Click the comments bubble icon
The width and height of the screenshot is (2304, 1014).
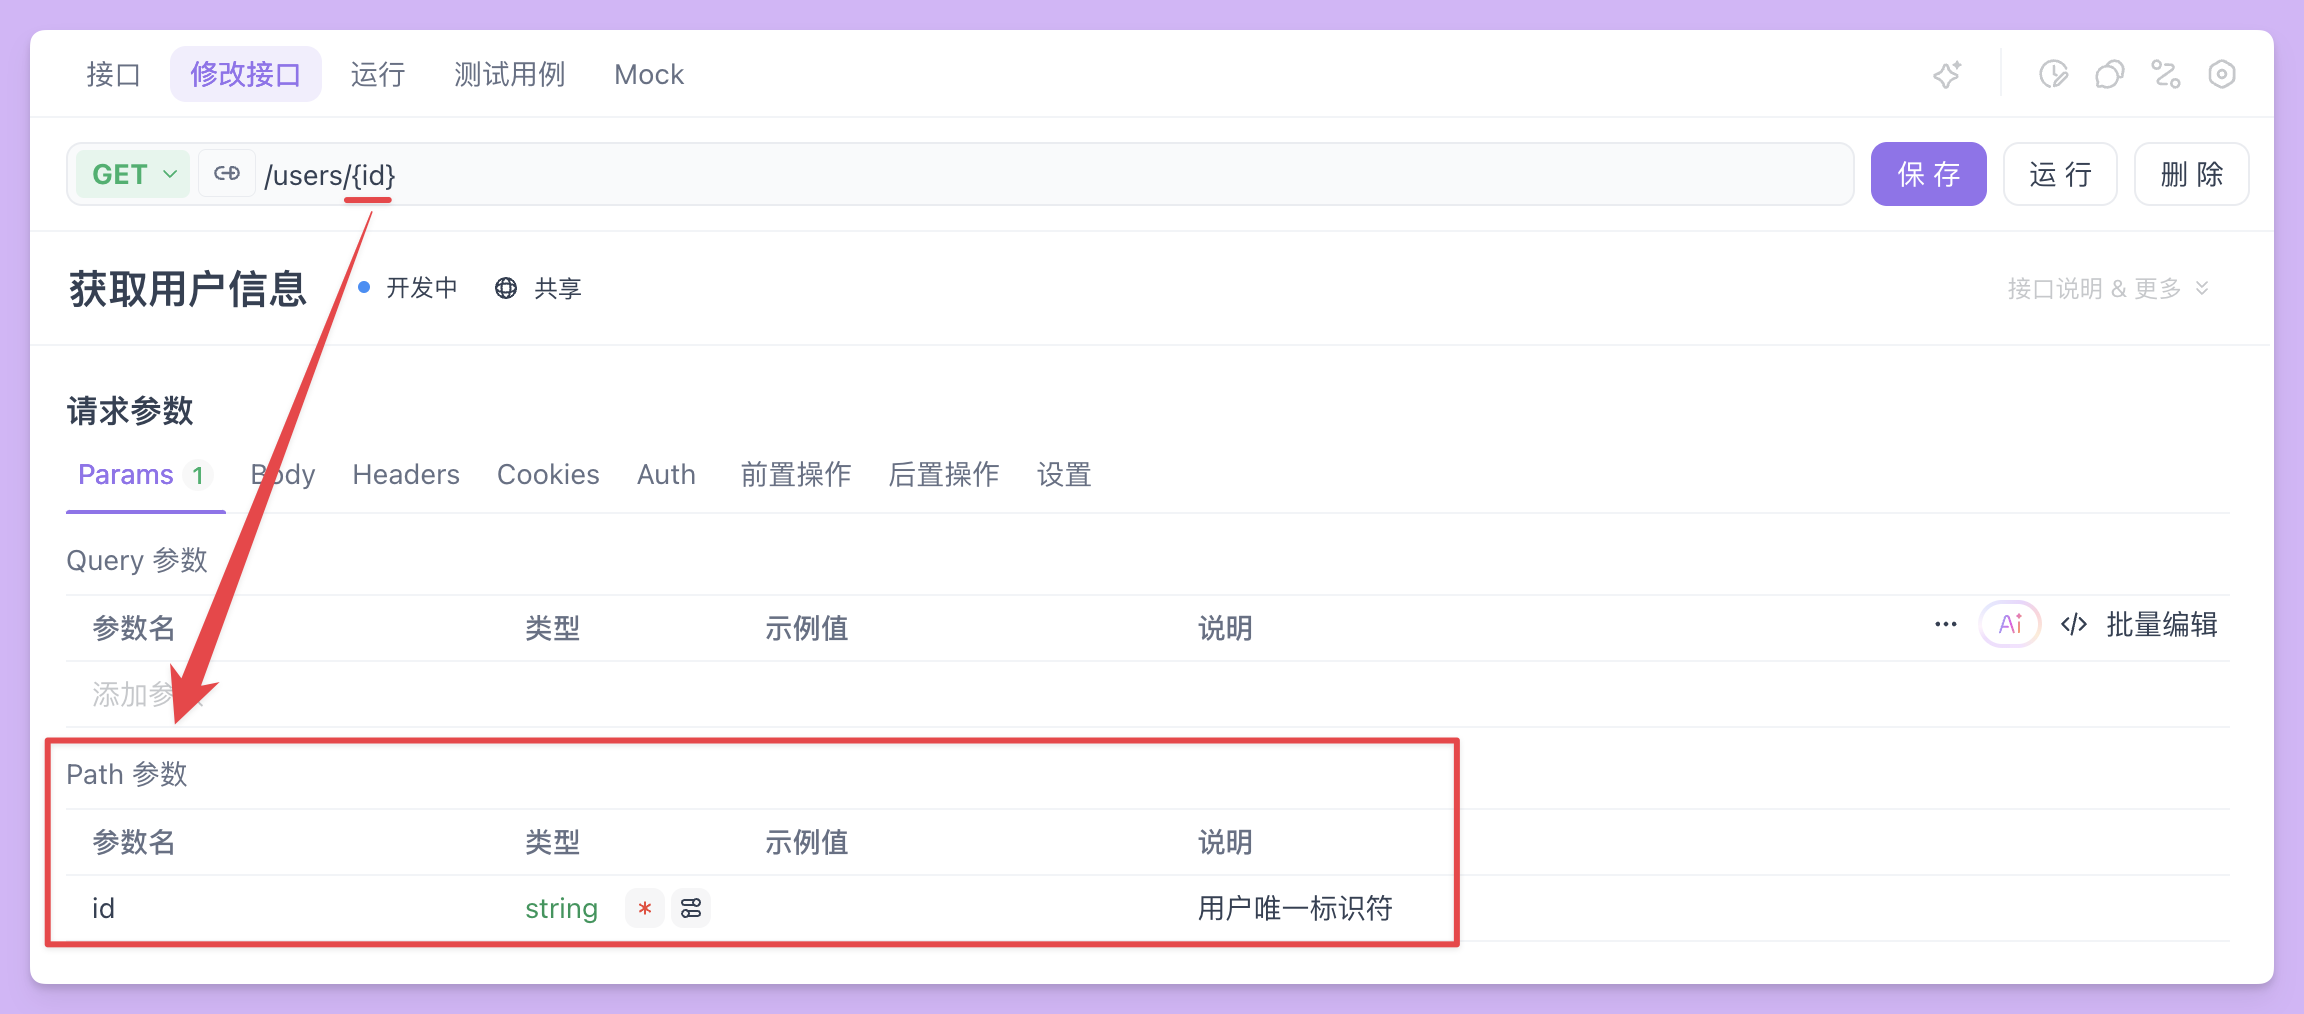tap(2109, 74)
